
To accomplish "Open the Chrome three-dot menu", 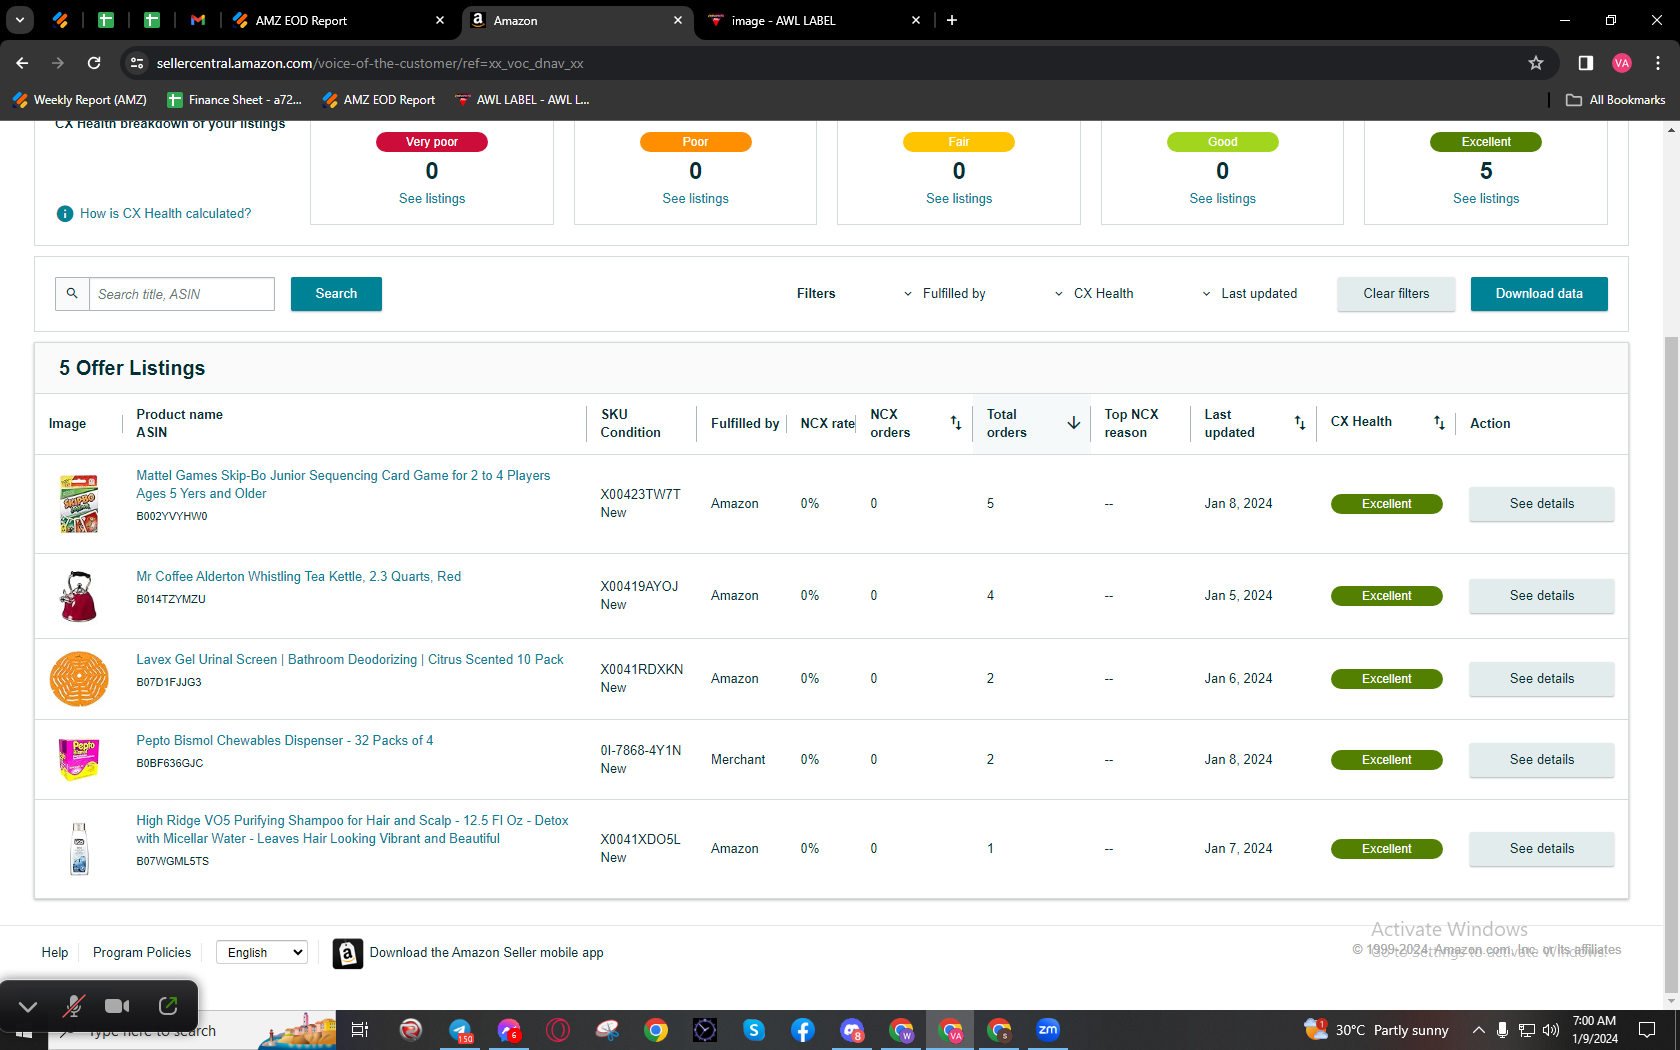I will click(1658, 63).
